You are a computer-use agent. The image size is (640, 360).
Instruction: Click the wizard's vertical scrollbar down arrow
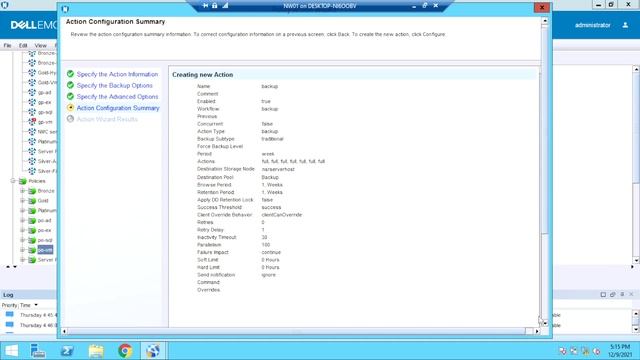pyautogui.click(x=545, y=323)
